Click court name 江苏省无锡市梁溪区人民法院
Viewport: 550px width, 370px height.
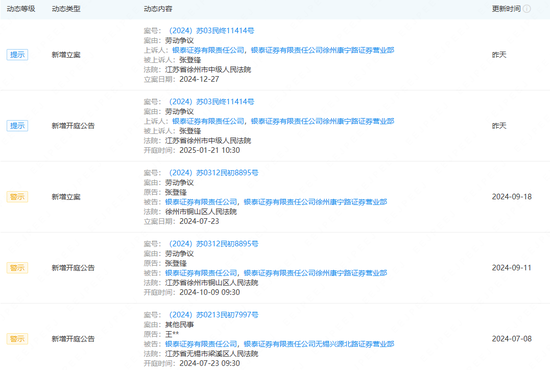tap(212, 354)
